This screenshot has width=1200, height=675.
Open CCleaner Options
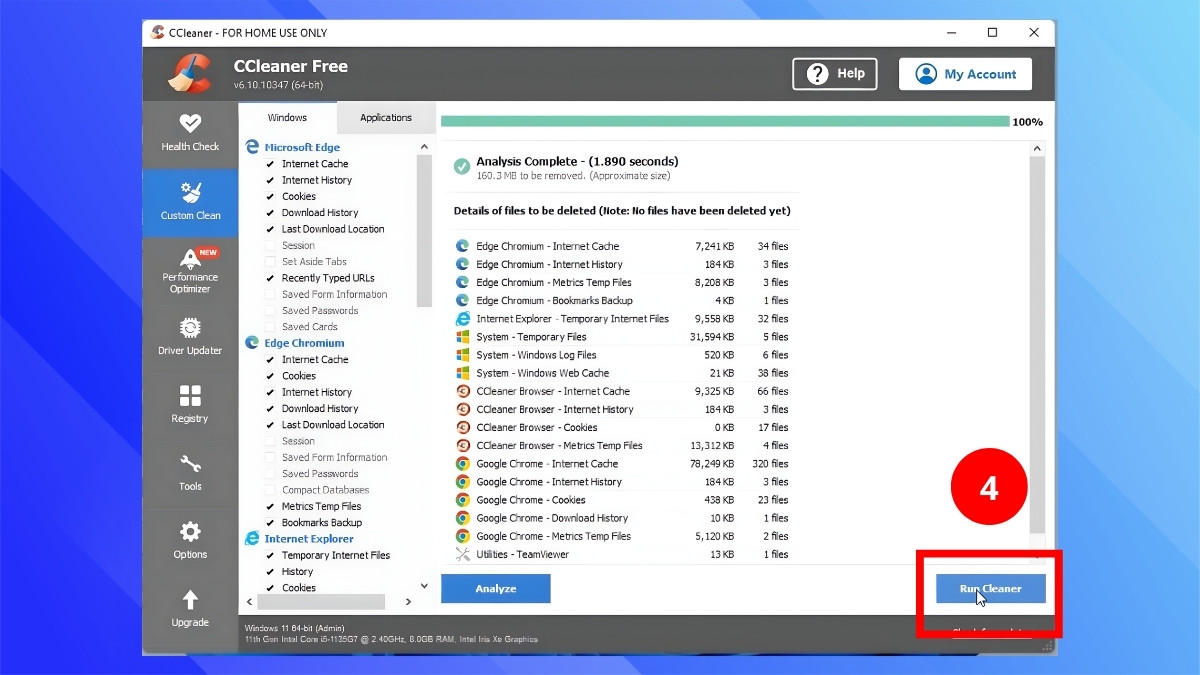pyautogui.click(x=189, y=540)
